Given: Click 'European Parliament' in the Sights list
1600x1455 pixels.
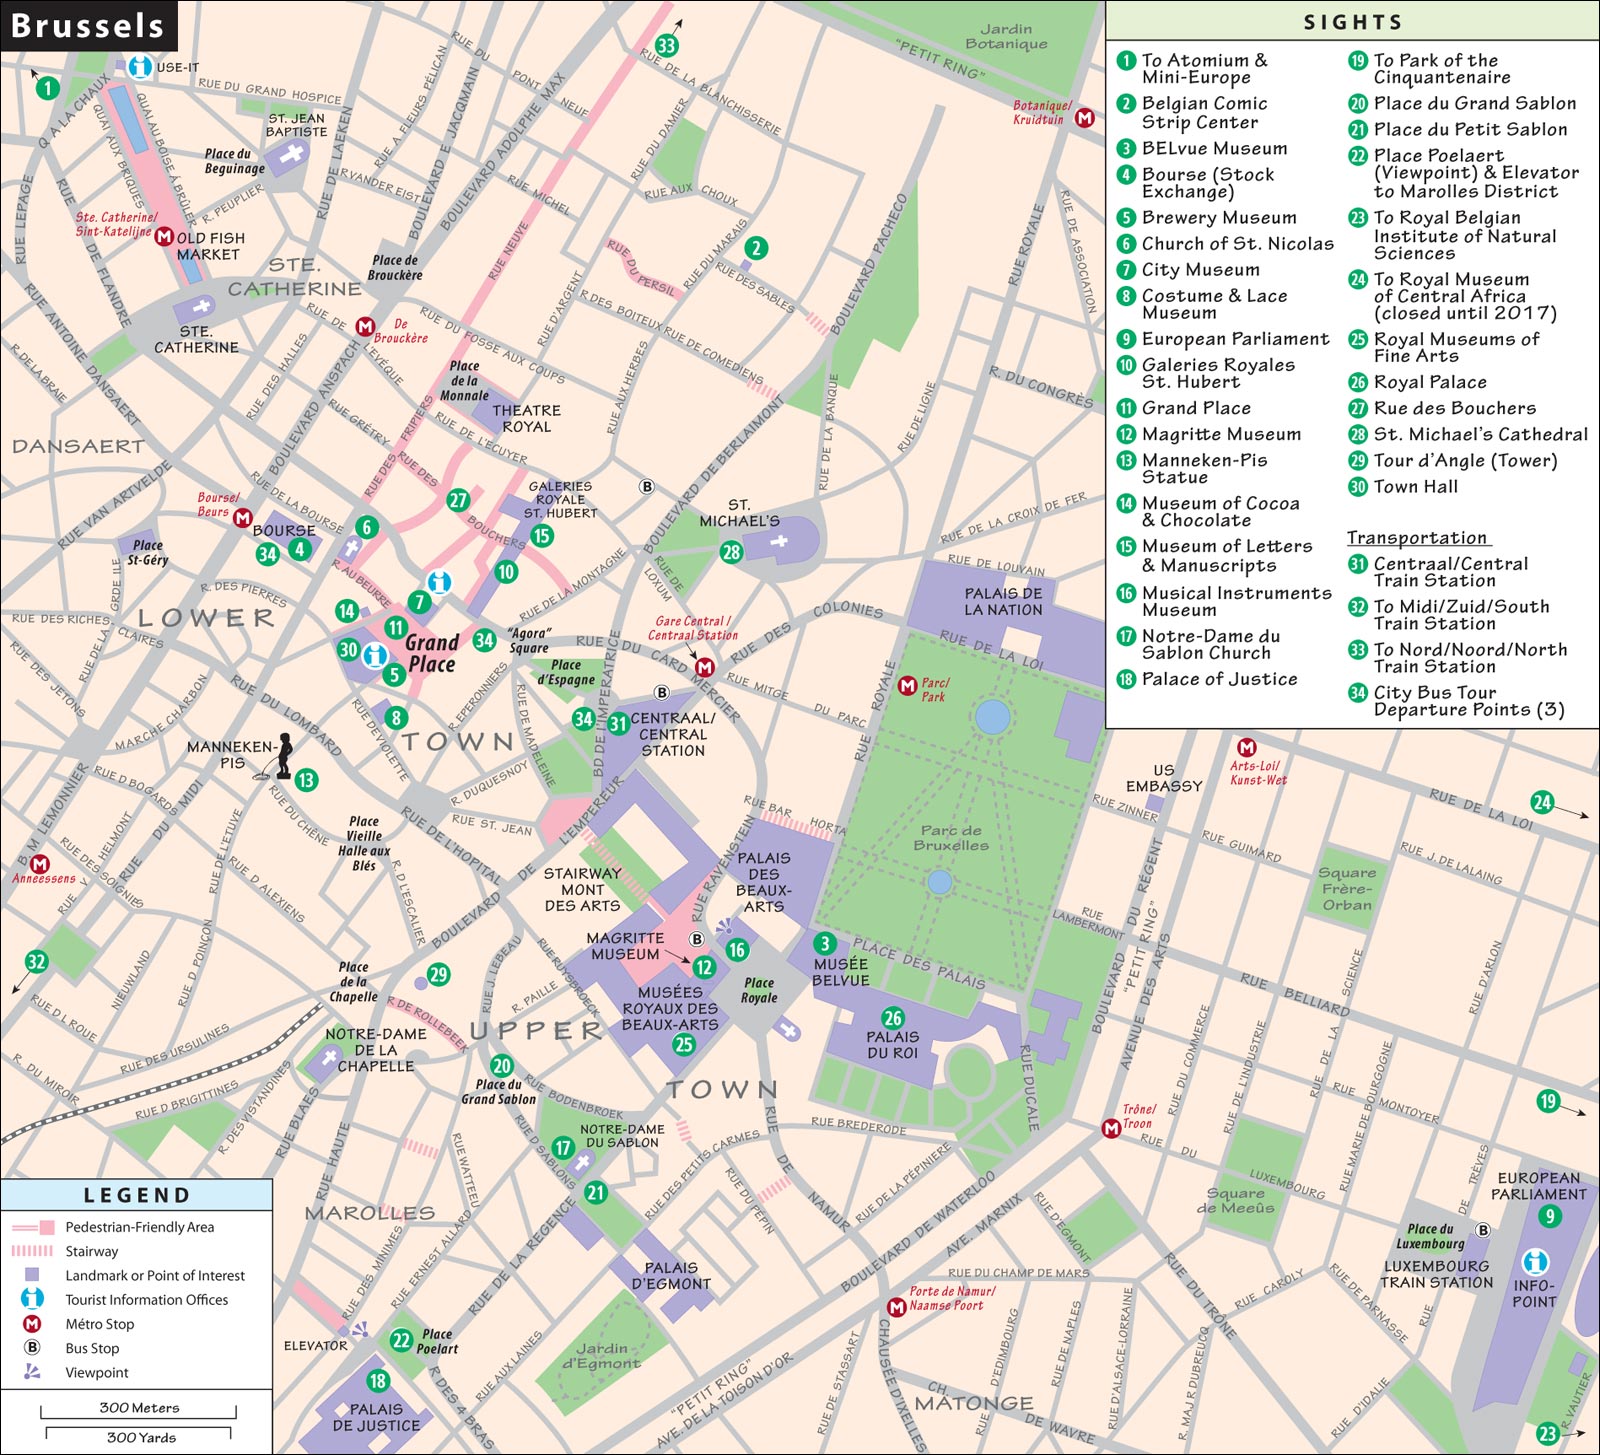Looking at the screenshot, I should click(1236, 339).
